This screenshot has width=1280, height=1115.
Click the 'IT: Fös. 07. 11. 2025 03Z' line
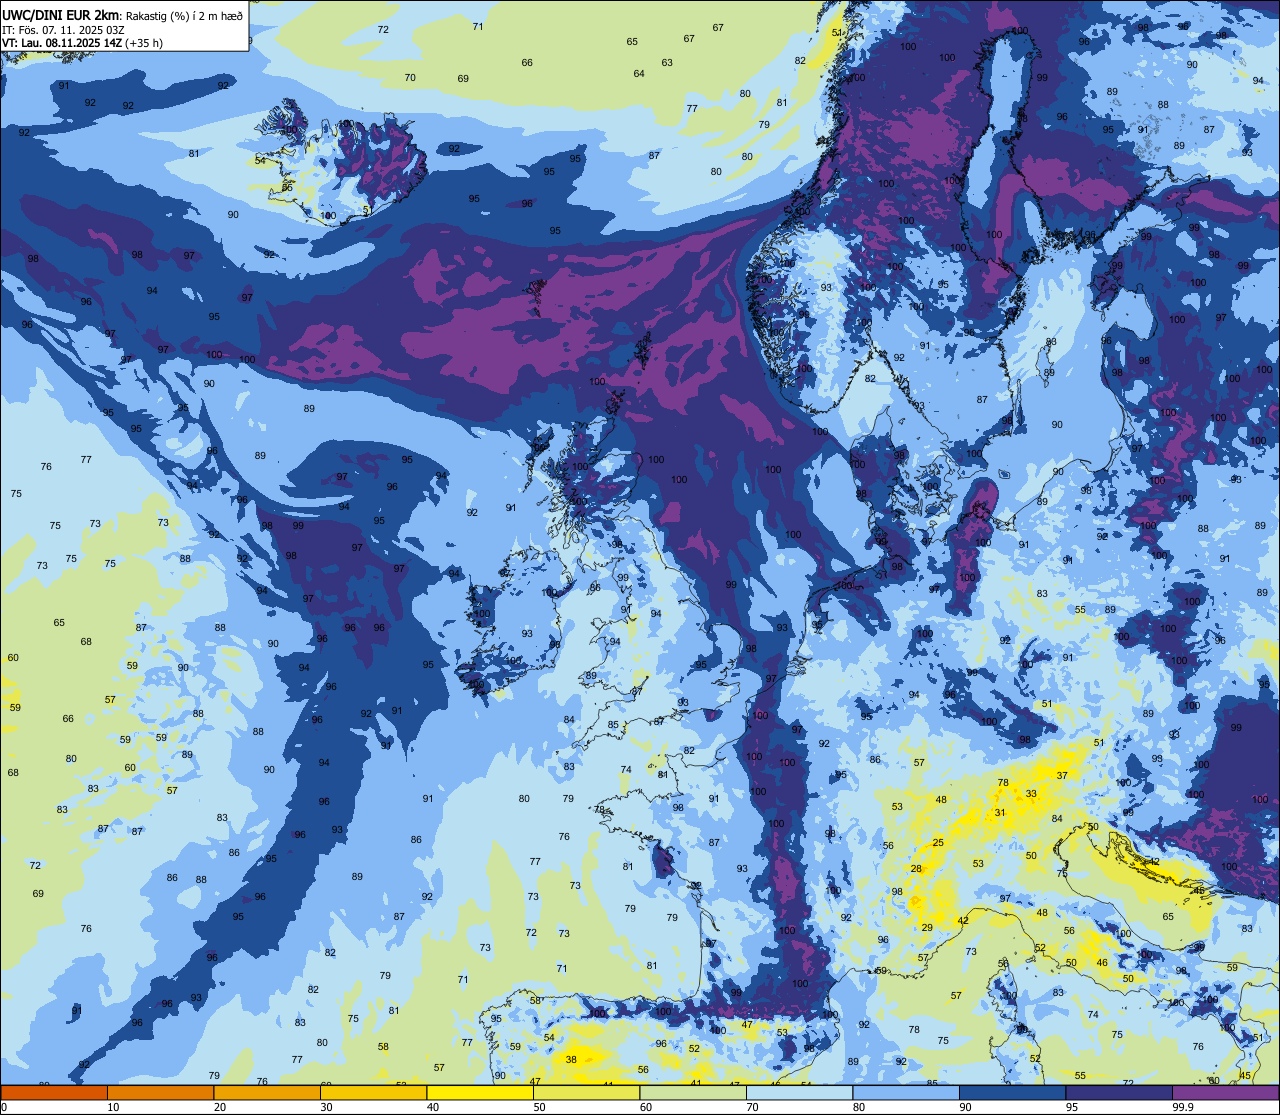(64, 29)
